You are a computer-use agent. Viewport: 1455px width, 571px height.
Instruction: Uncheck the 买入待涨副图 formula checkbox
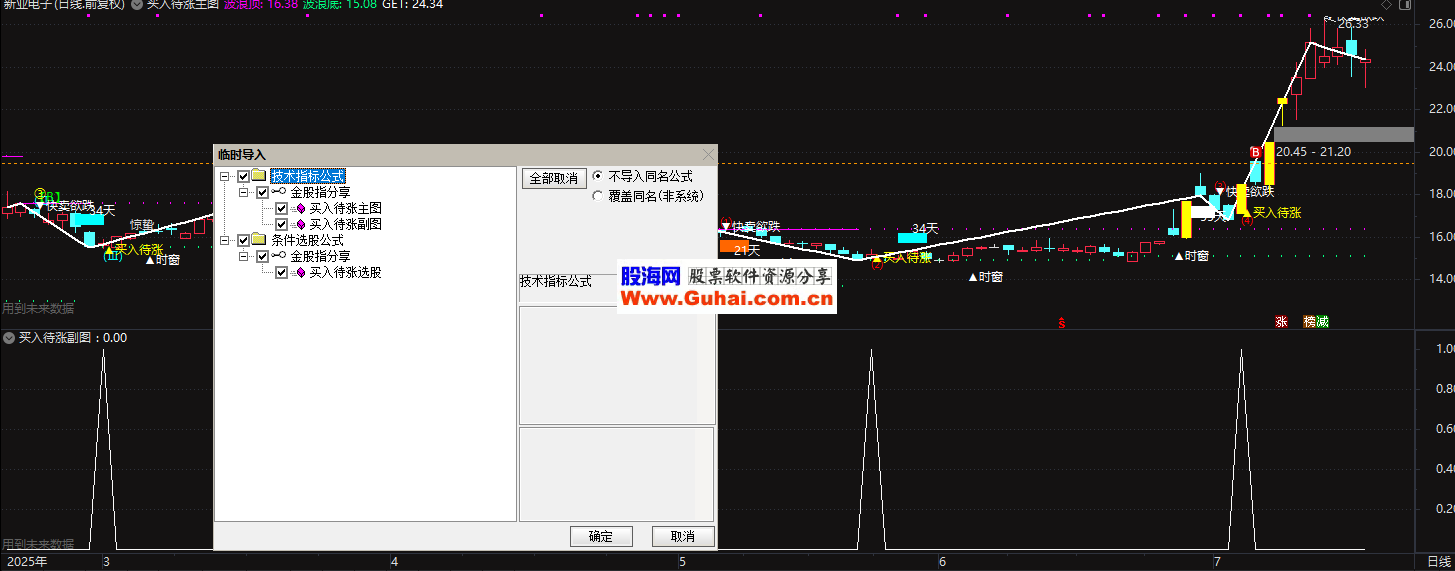pyautogui.click(x=281, y=224)
